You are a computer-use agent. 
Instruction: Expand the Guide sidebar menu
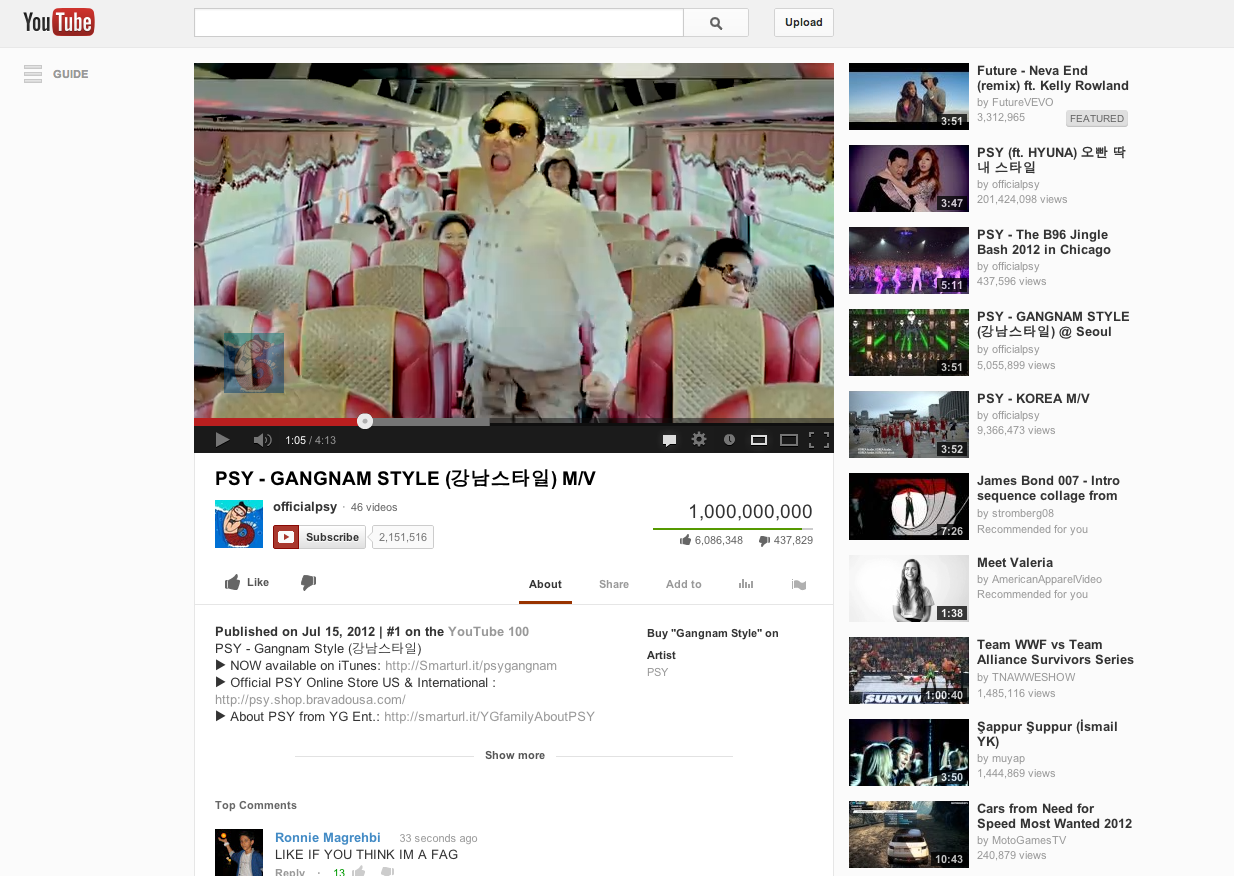click(x=56, y=74)
